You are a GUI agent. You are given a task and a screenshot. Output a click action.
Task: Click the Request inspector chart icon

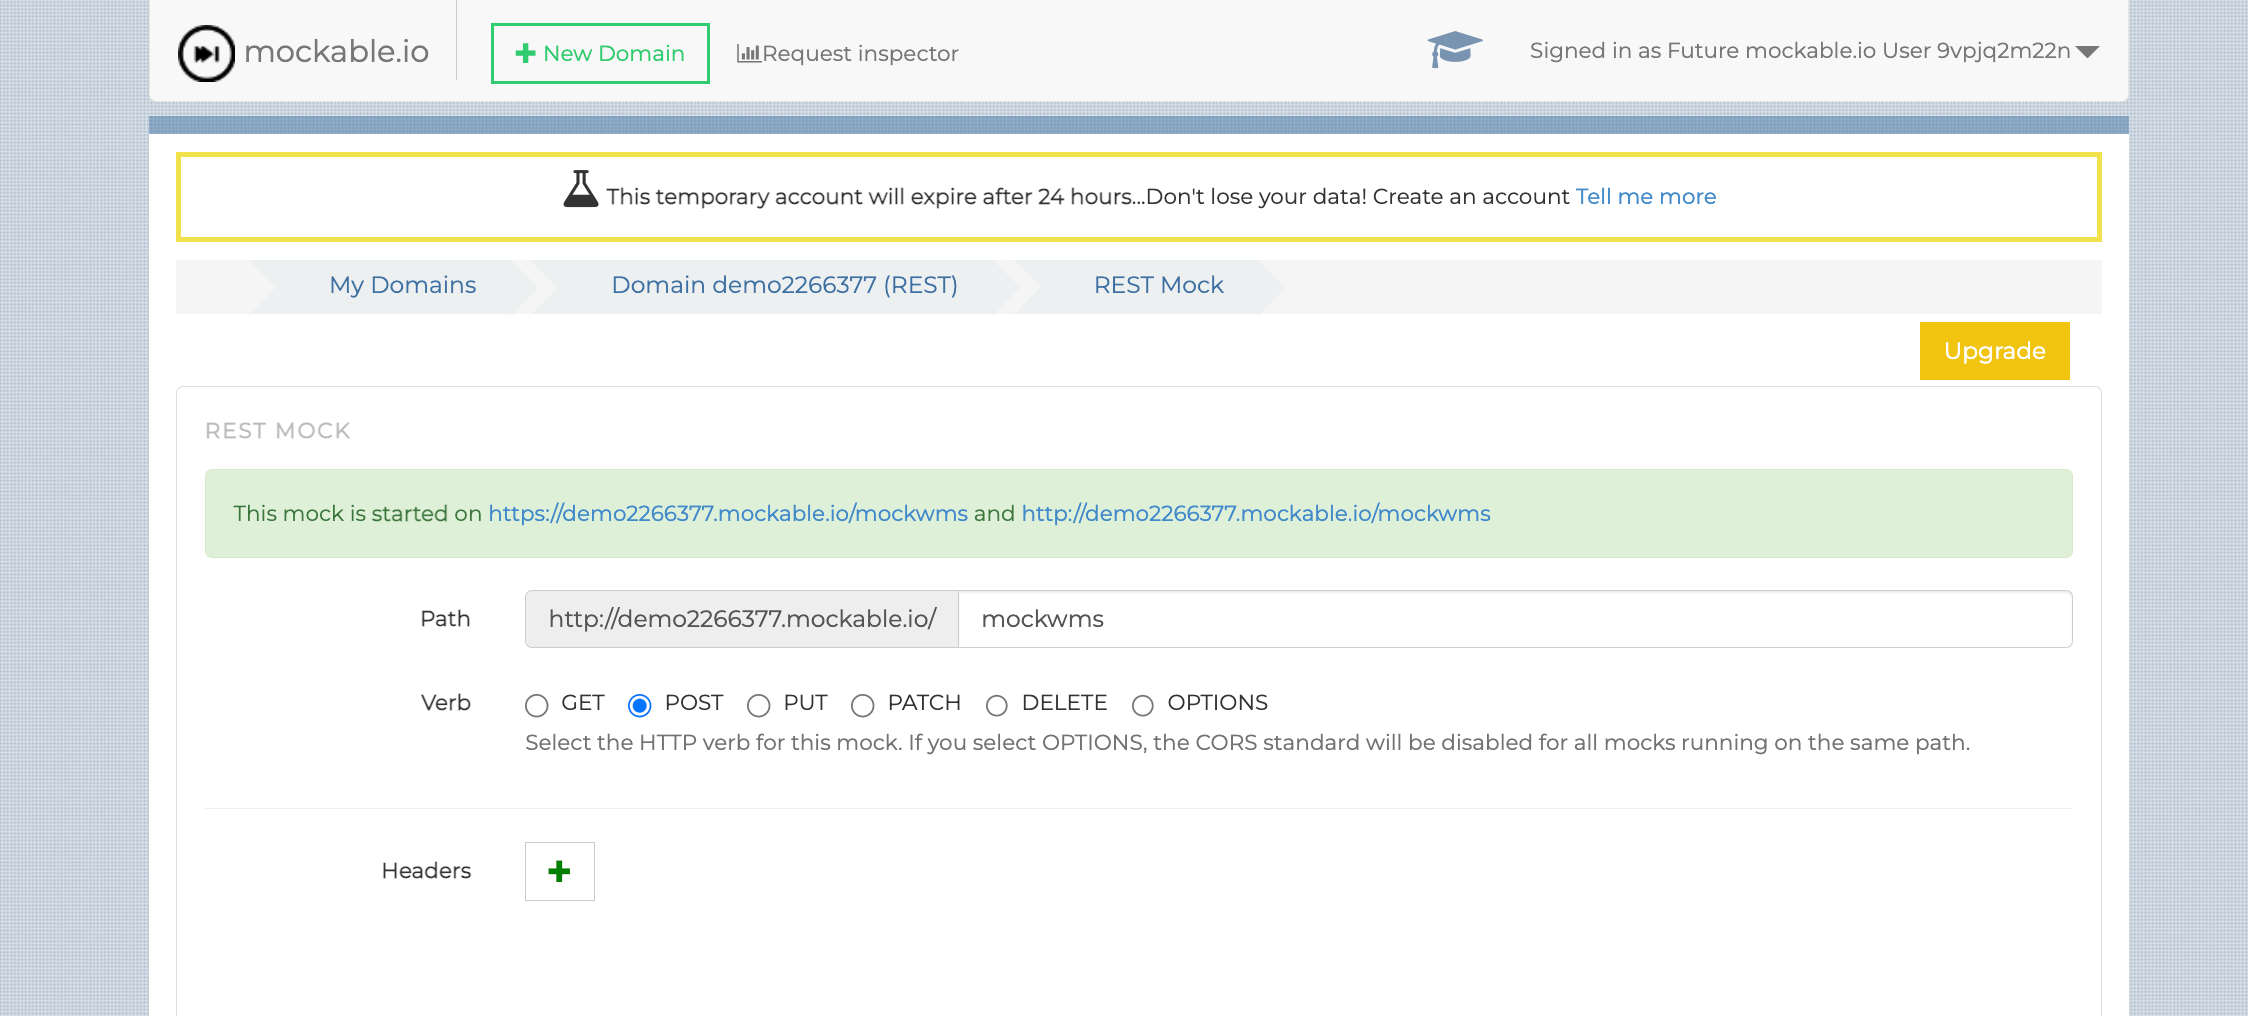click(x=748, y=54)
